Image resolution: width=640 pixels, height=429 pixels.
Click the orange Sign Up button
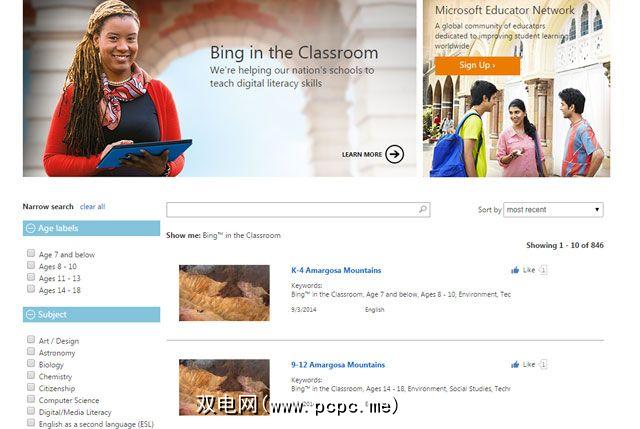[x=477, y=65]
